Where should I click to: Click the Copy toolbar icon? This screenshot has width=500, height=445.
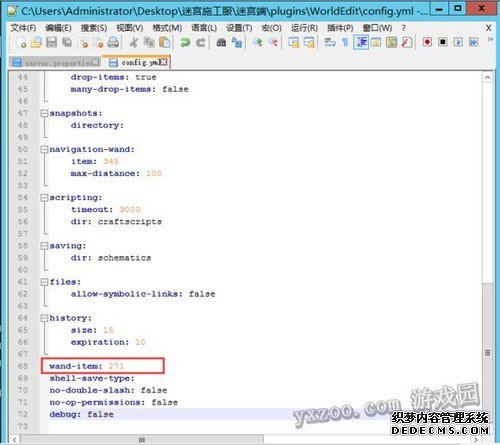click(149, 42)
